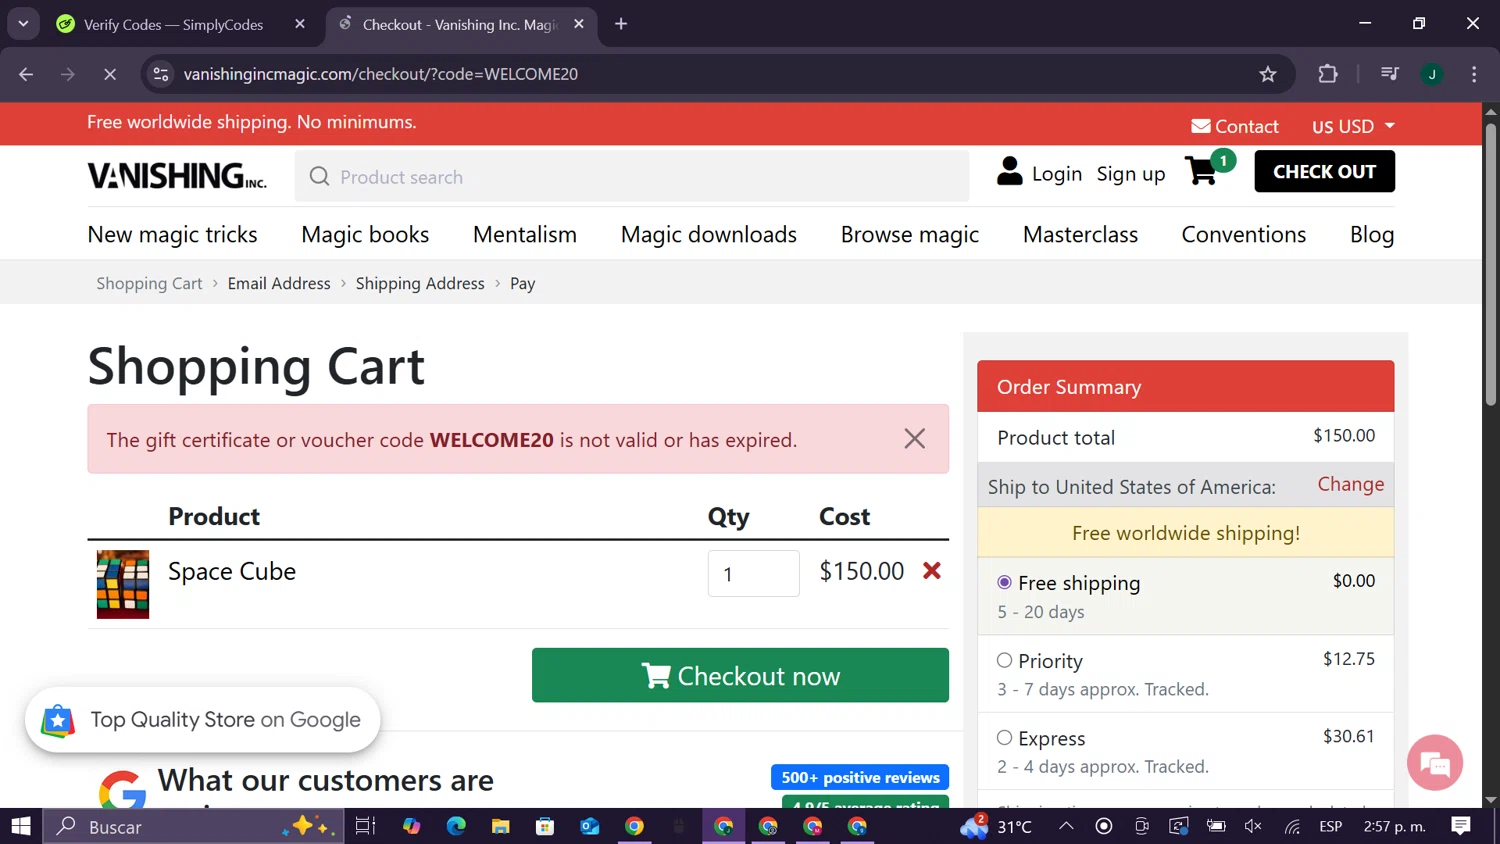The height and width of the screenshot is (844, 1500).
Task: Open the US USD currency dropdown
Action: click(1353, 126)
